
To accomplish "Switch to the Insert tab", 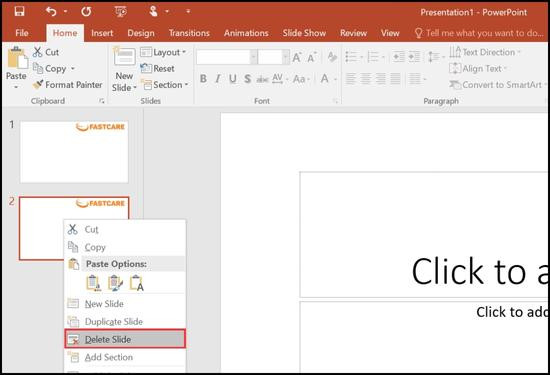I will (x=102, y=33).
